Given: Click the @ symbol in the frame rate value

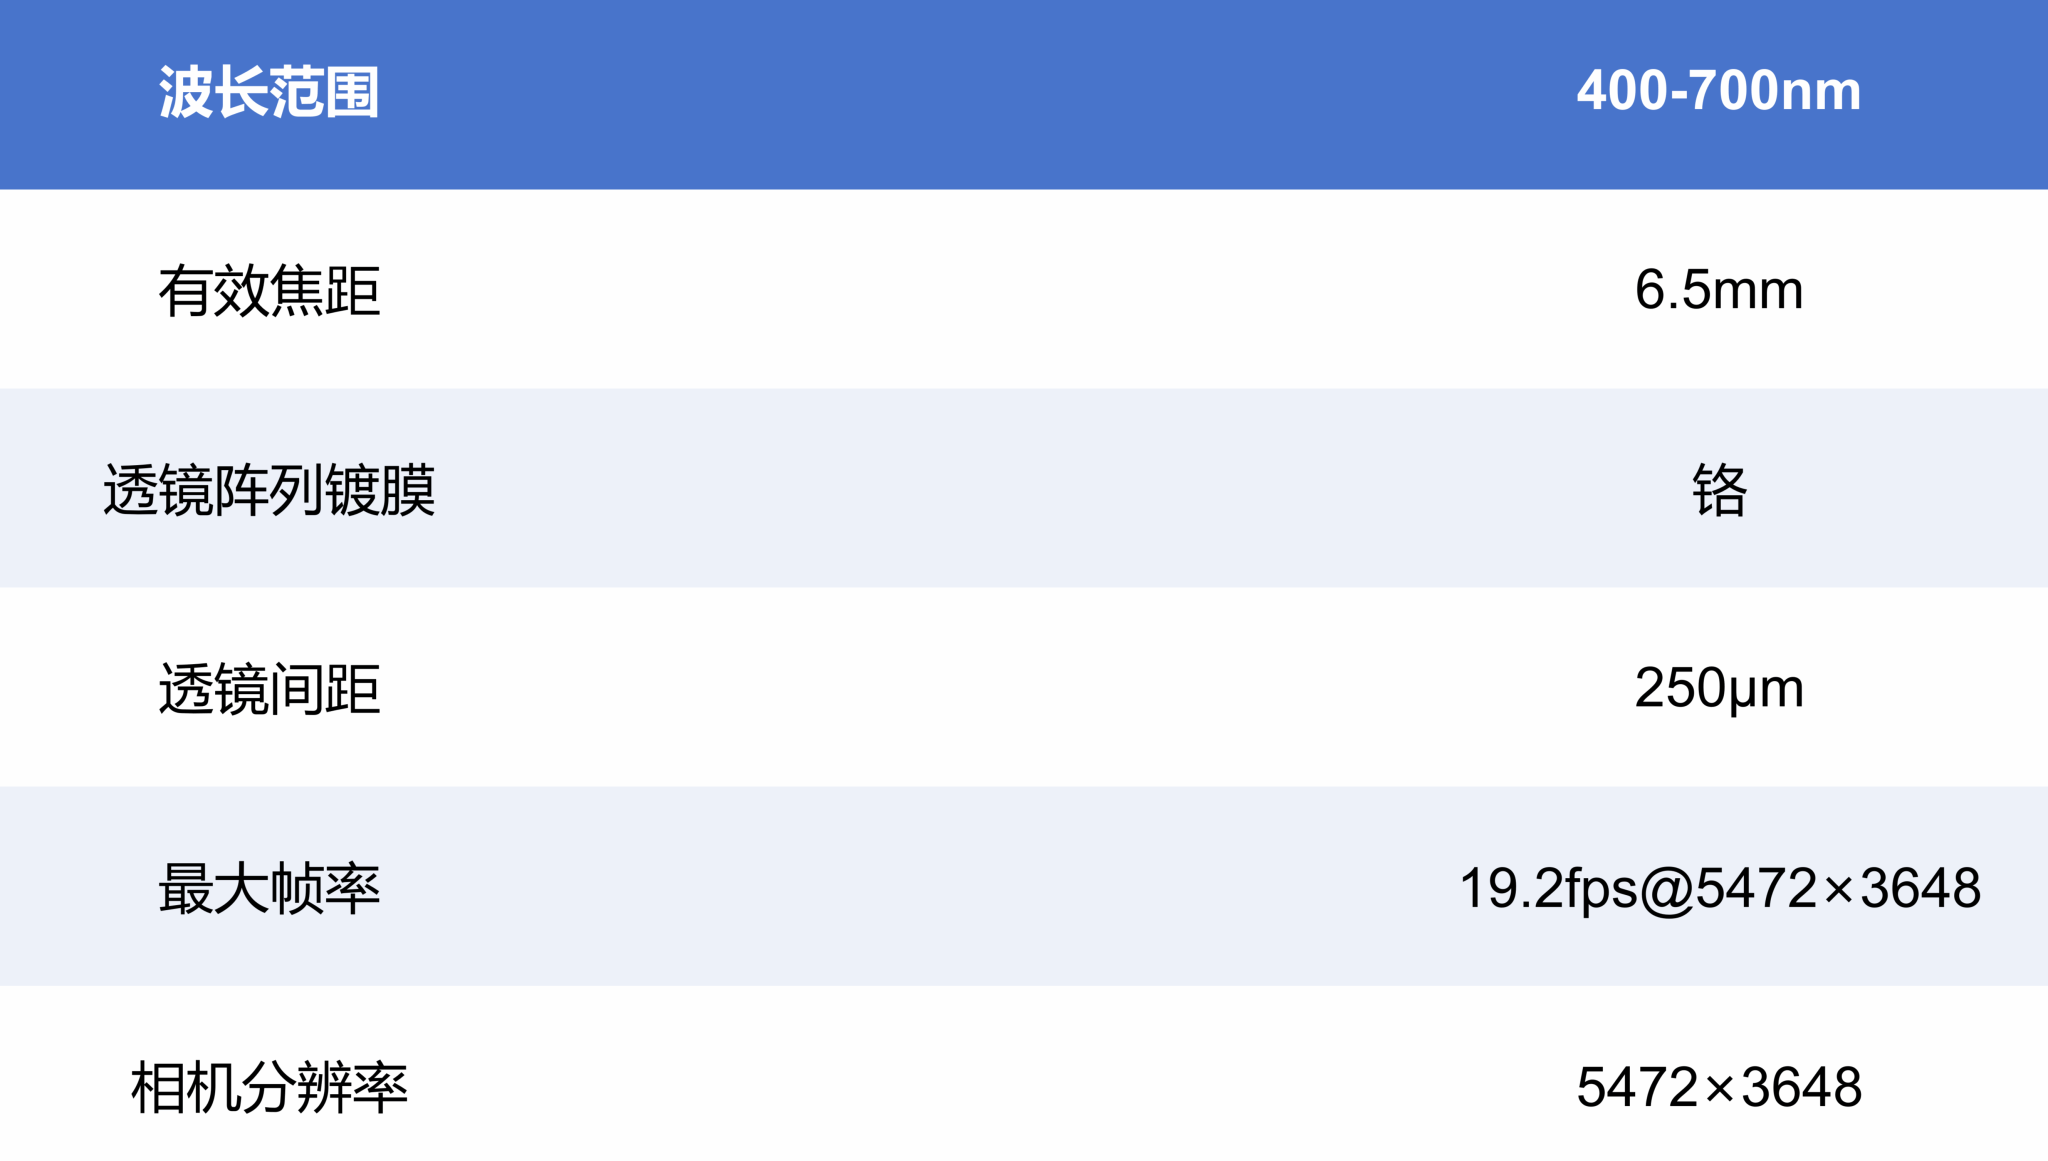Looking at the screenshot, I should (1666, 889).
